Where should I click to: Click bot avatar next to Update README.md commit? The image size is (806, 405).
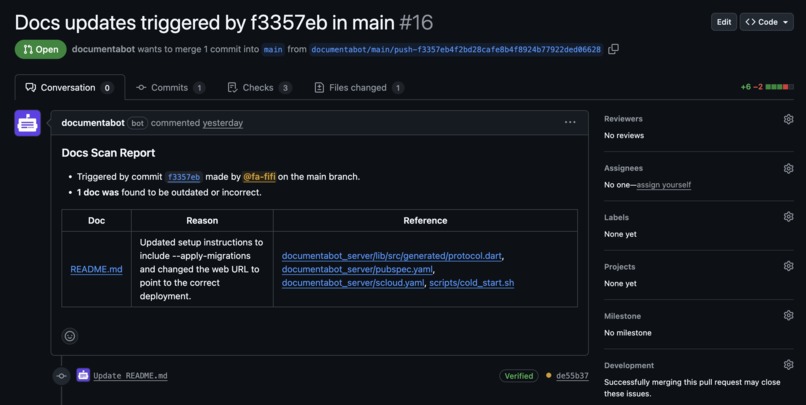83,375
